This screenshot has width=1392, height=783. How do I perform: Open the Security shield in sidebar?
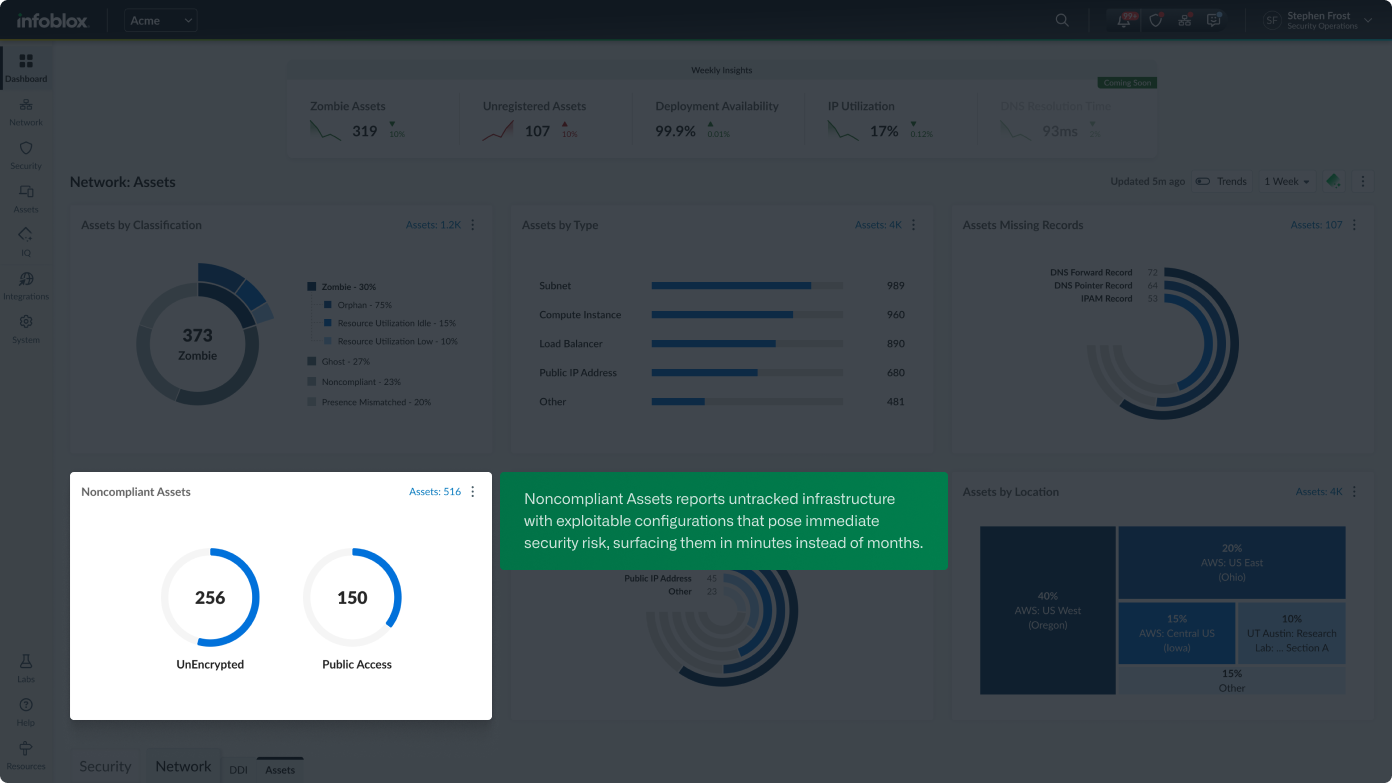(x=26, y=154)
